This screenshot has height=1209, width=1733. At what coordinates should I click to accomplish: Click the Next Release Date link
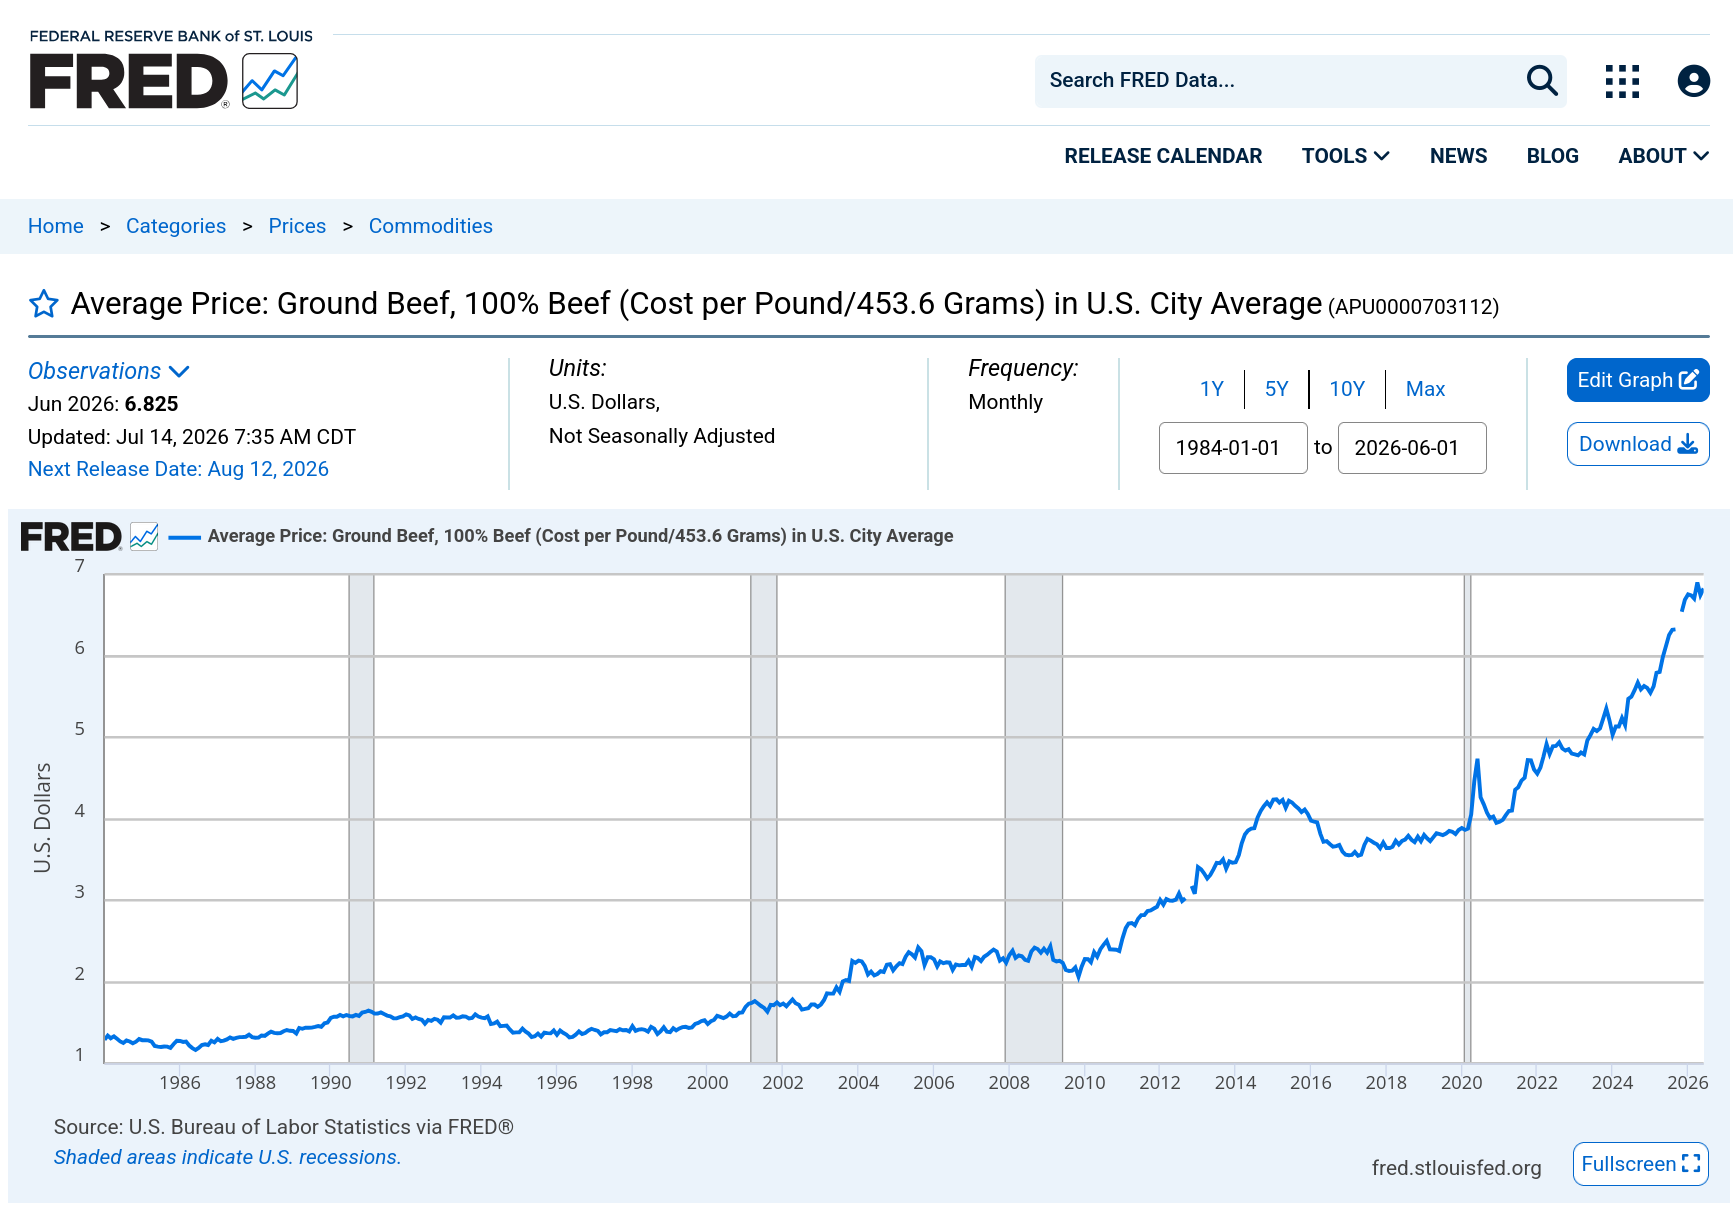tap(178, 469)
